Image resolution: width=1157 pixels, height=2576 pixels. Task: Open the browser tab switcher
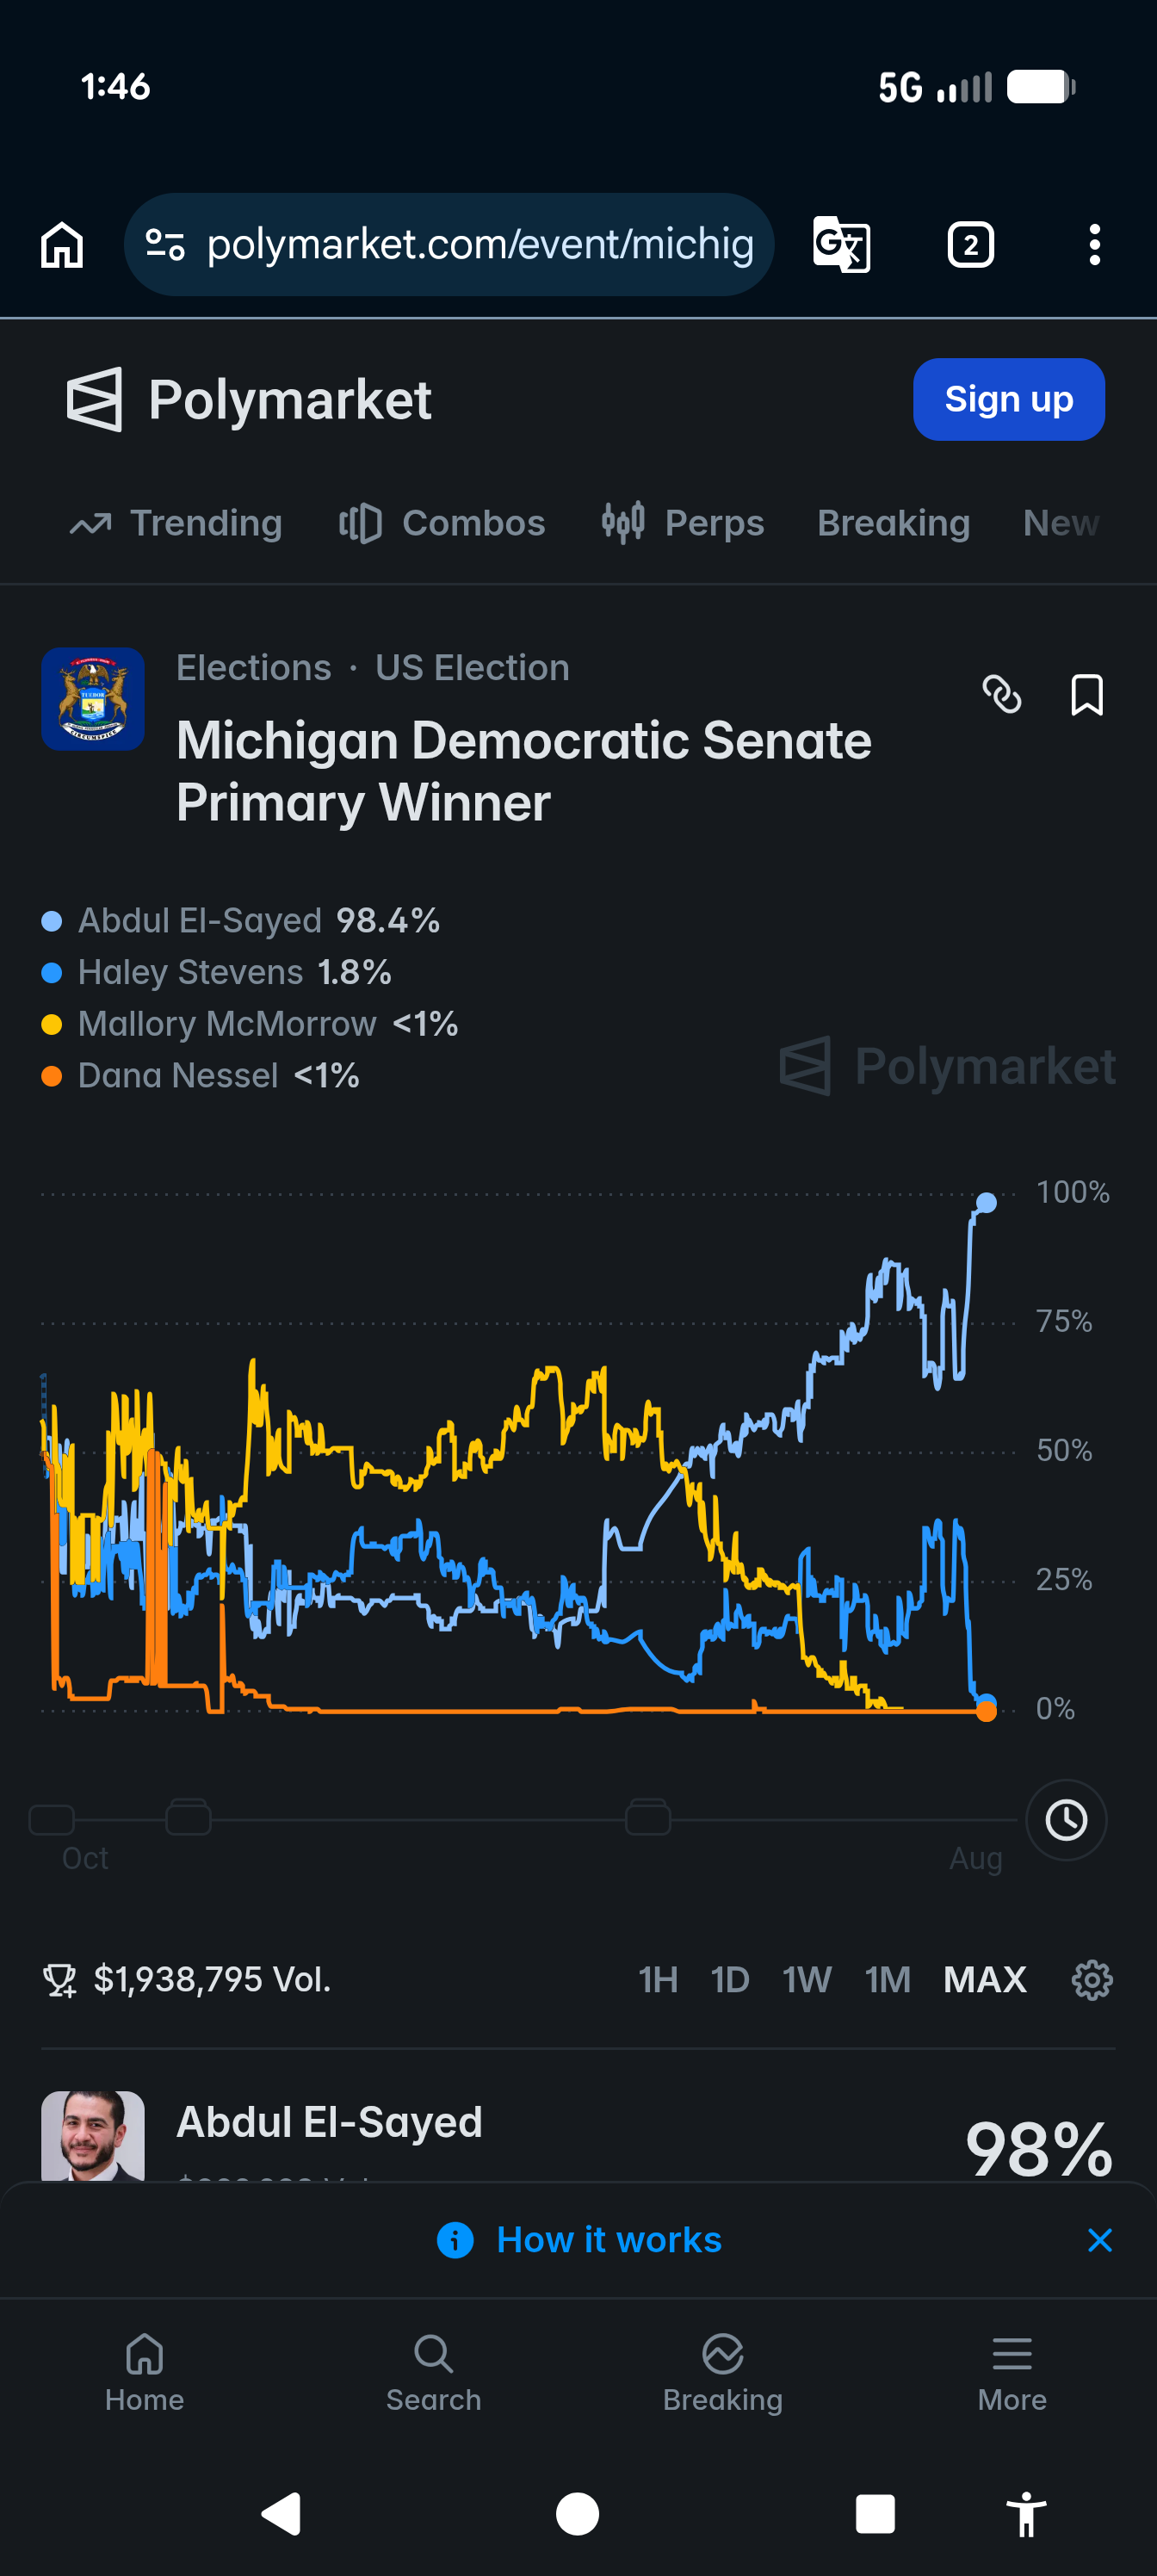pos(970,245)
